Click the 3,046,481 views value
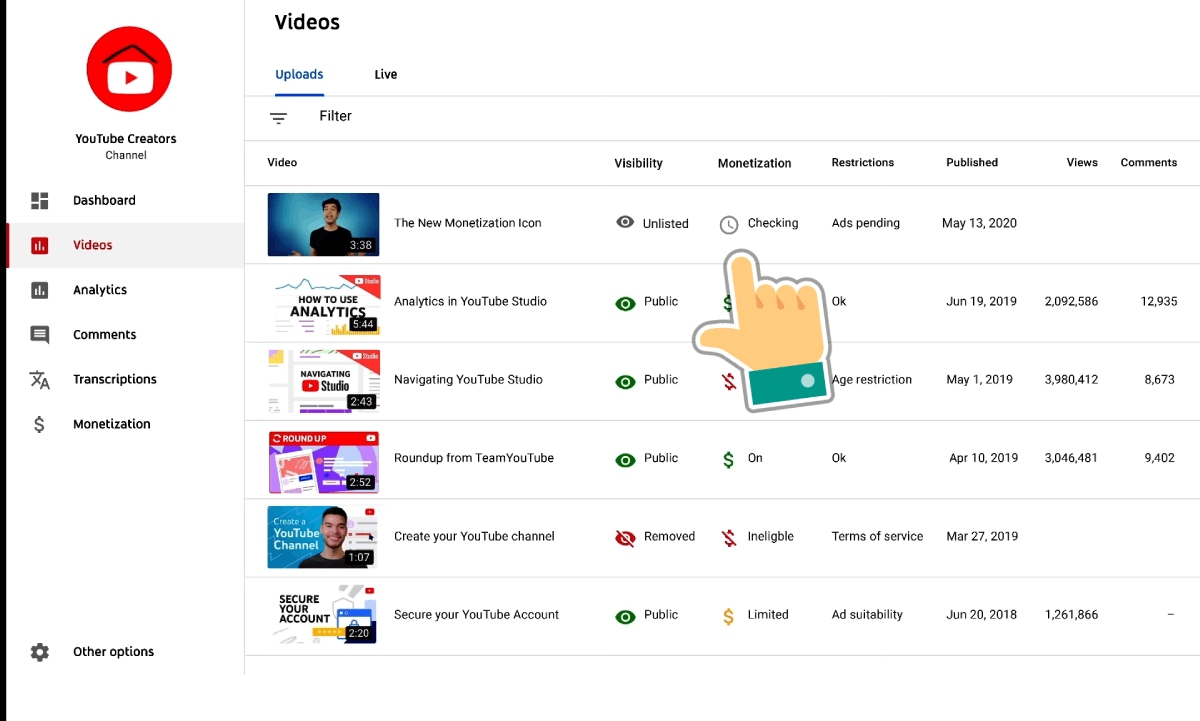This screenshot has width=1200, height=721. pyautogui.click(x=1071, y=458)
